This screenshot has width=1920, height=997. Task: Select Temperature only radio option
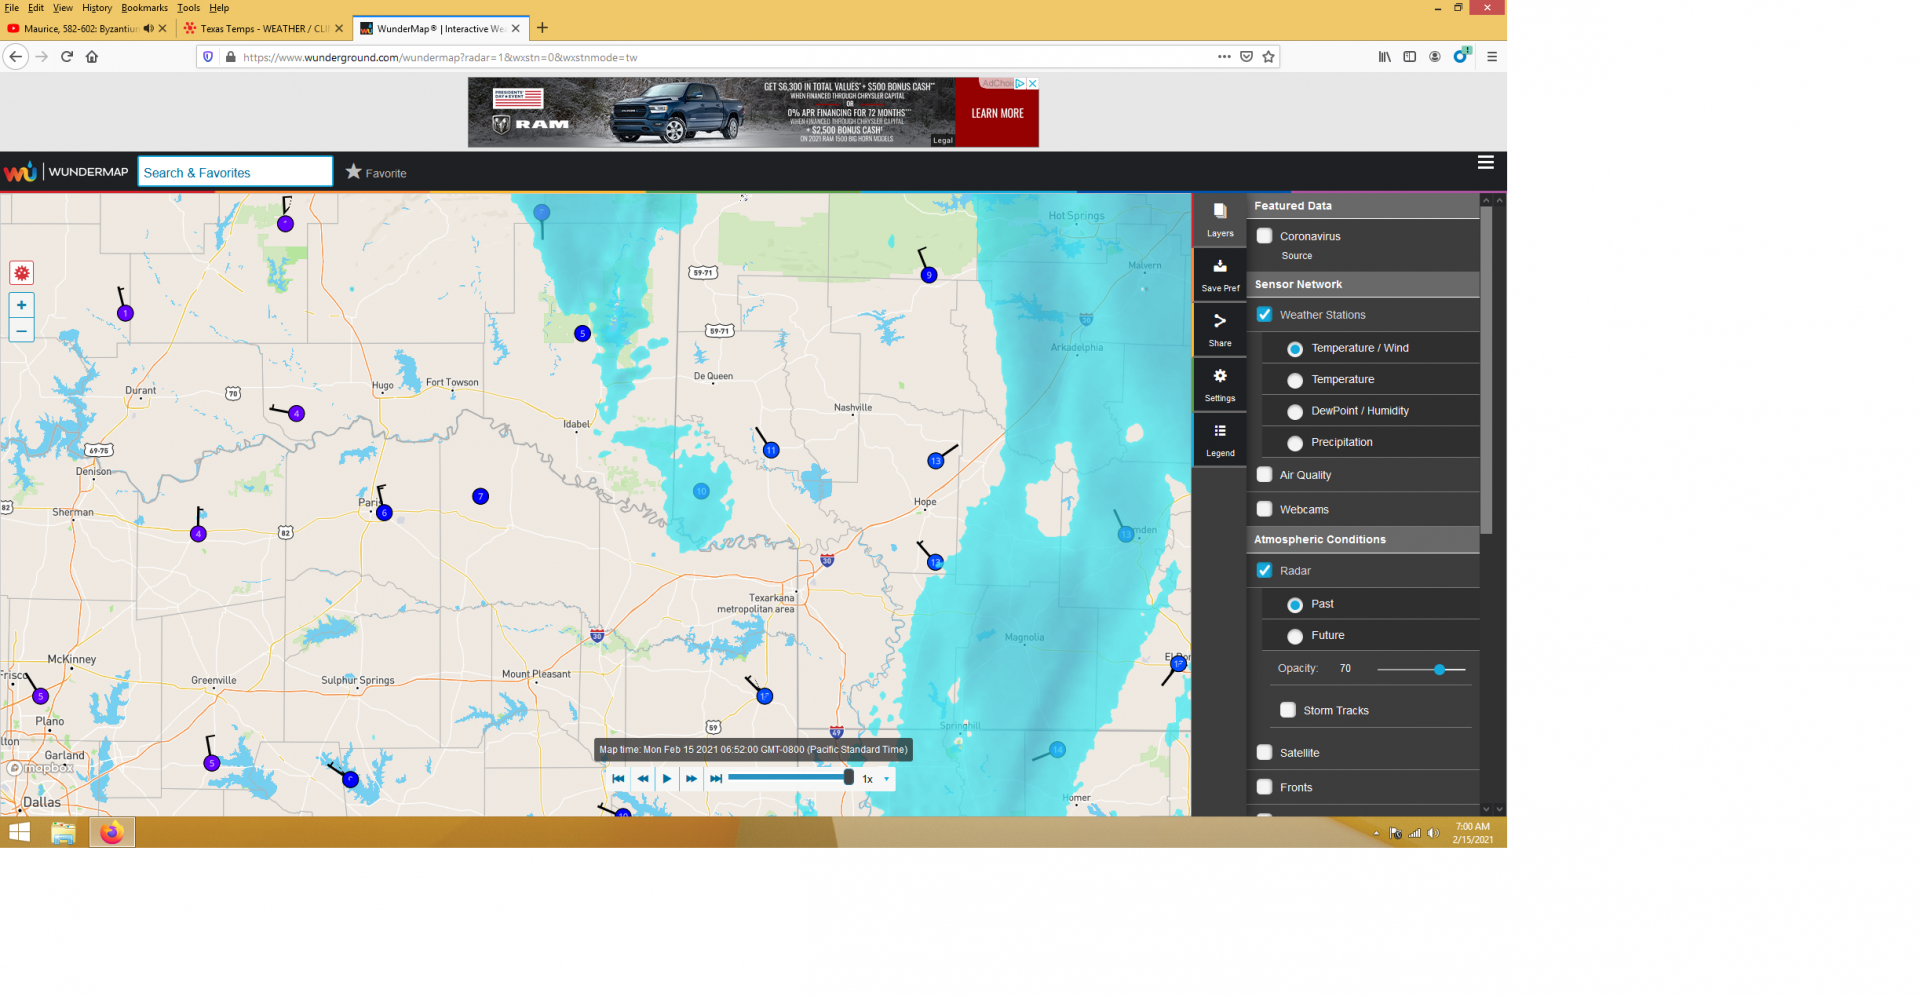pos(1295,381)
